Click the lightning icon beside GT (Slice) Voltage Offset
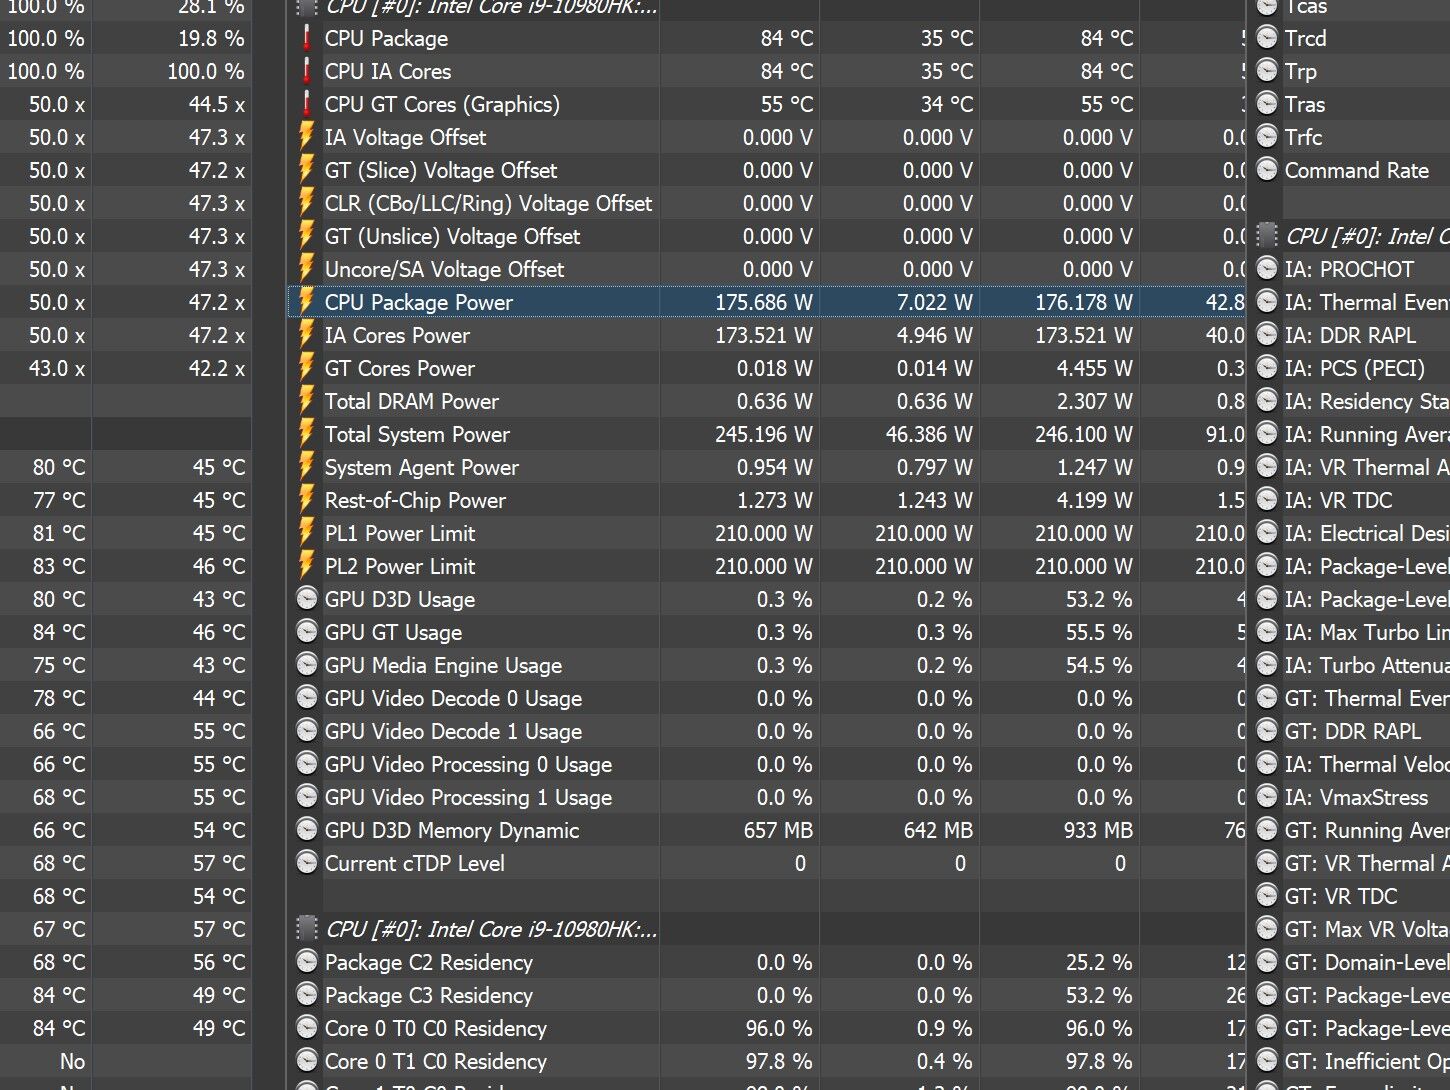 coord(307,170)
